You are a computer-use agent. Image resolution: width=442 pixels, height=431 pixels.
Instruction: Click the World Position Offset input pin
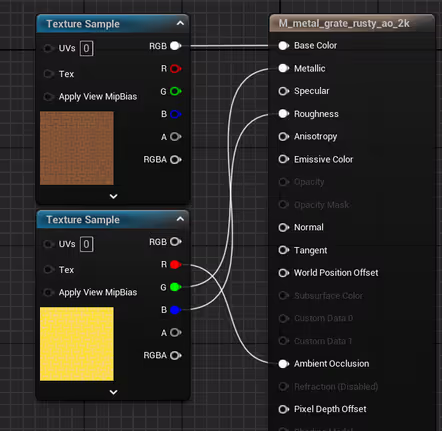(x=284, y=273)
